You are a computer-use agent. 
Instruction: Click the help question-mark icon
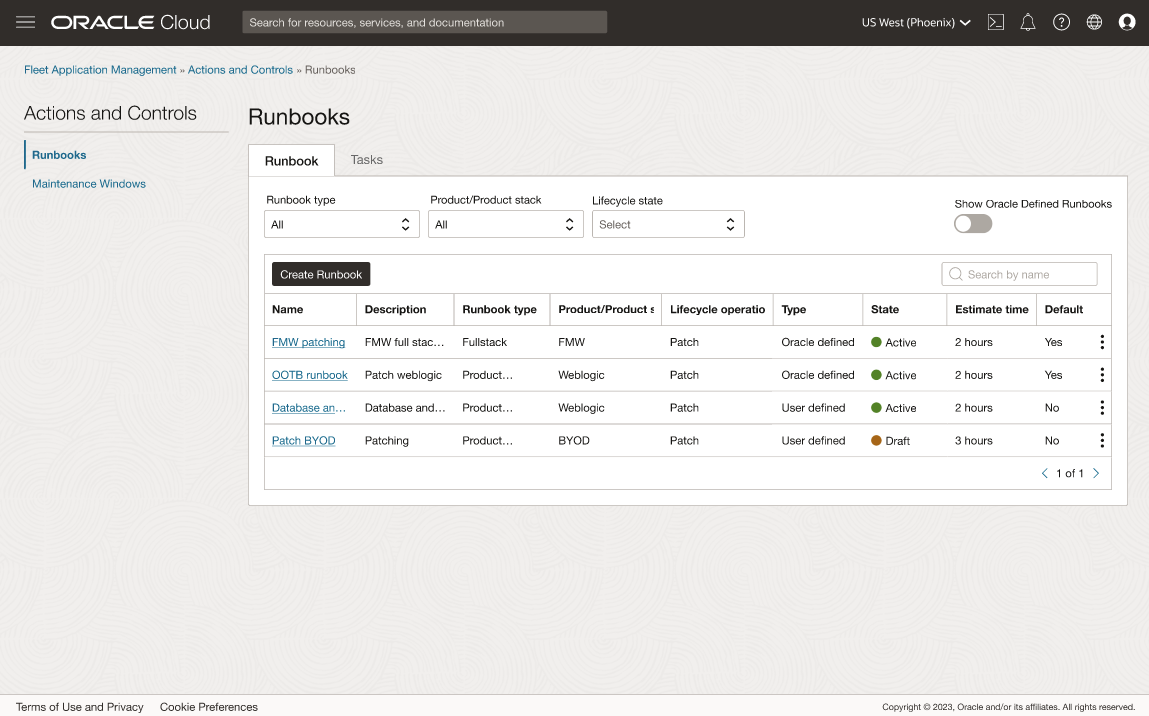pos(1062,21)
